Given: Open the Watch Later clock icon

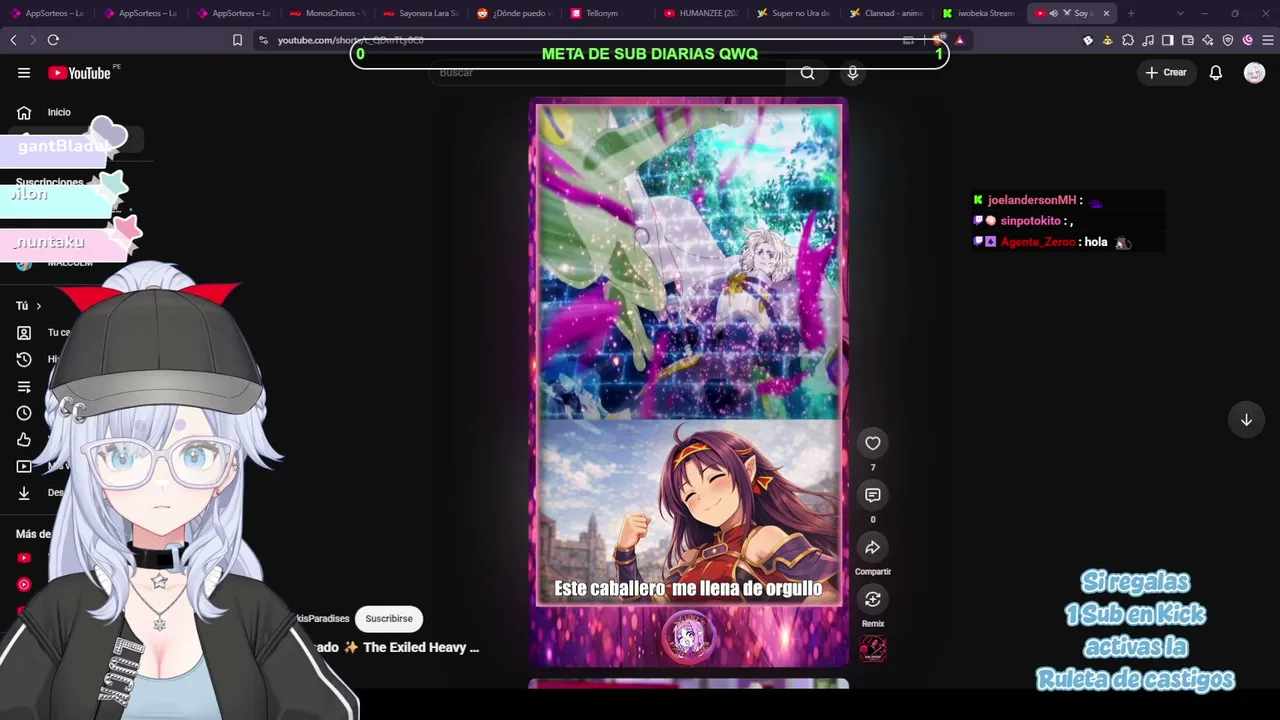Looking at the screenshot, I should (24, 413).
